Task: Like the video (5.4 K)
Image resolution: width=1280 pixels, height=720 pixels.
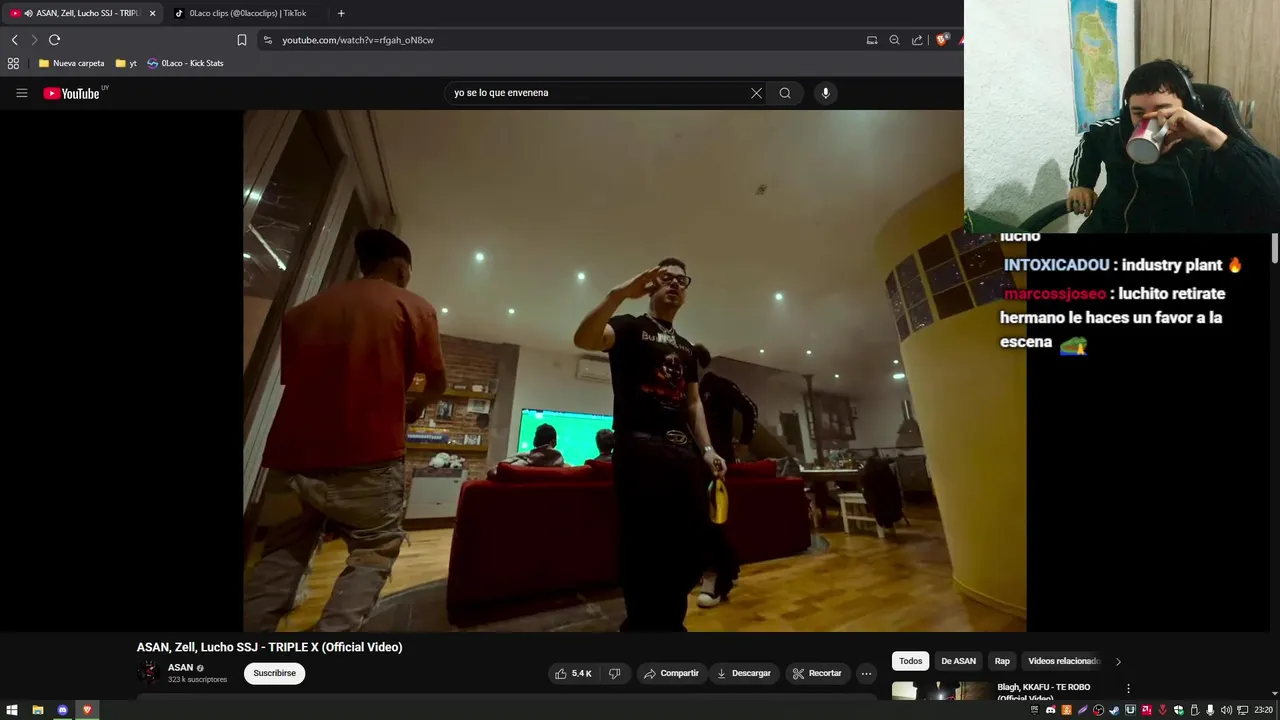Action: click(x=573, y=674)
